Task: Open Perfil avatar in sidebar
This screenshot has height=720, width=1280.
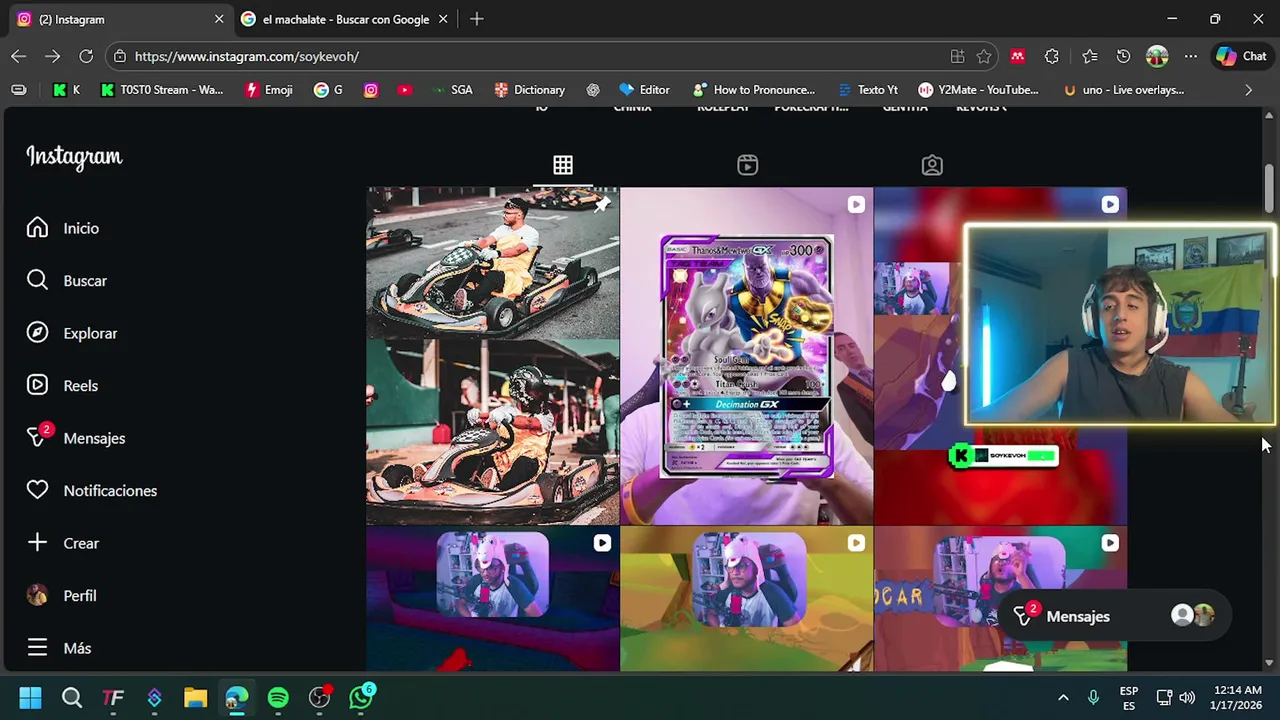Action: tap(37, 596)
